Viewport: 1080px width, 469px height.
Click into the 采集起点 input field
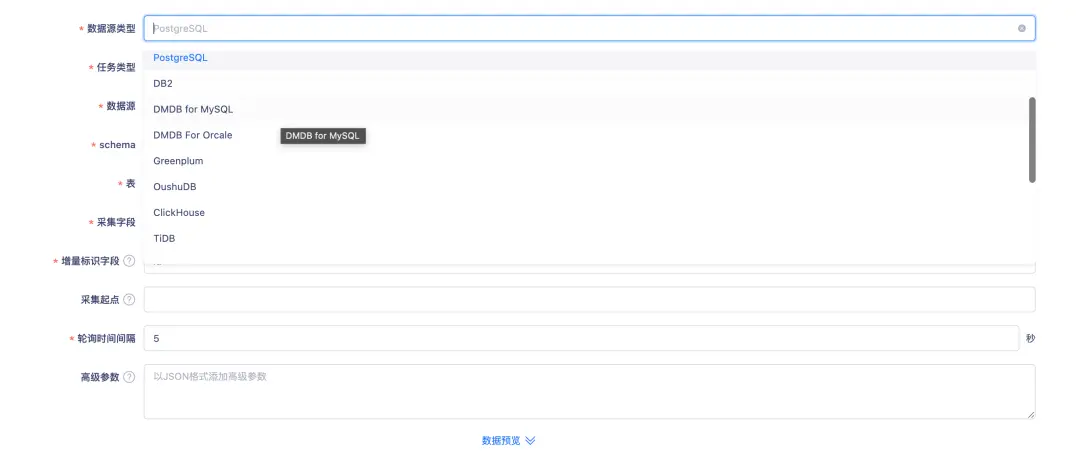590,300
